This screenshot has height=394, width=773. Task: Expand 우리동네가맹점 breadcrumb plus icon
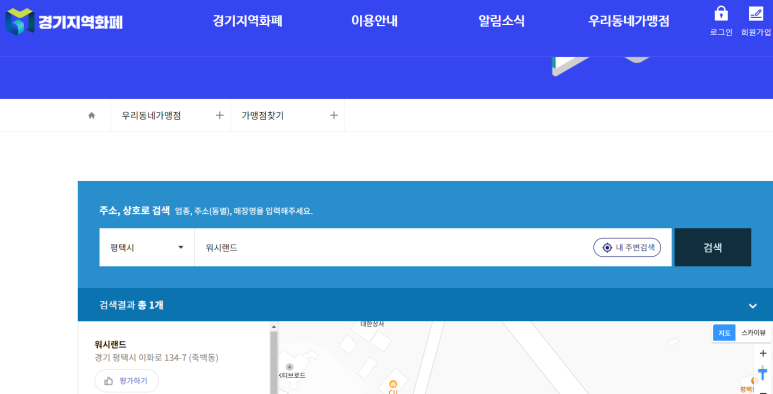click(219, 115)
